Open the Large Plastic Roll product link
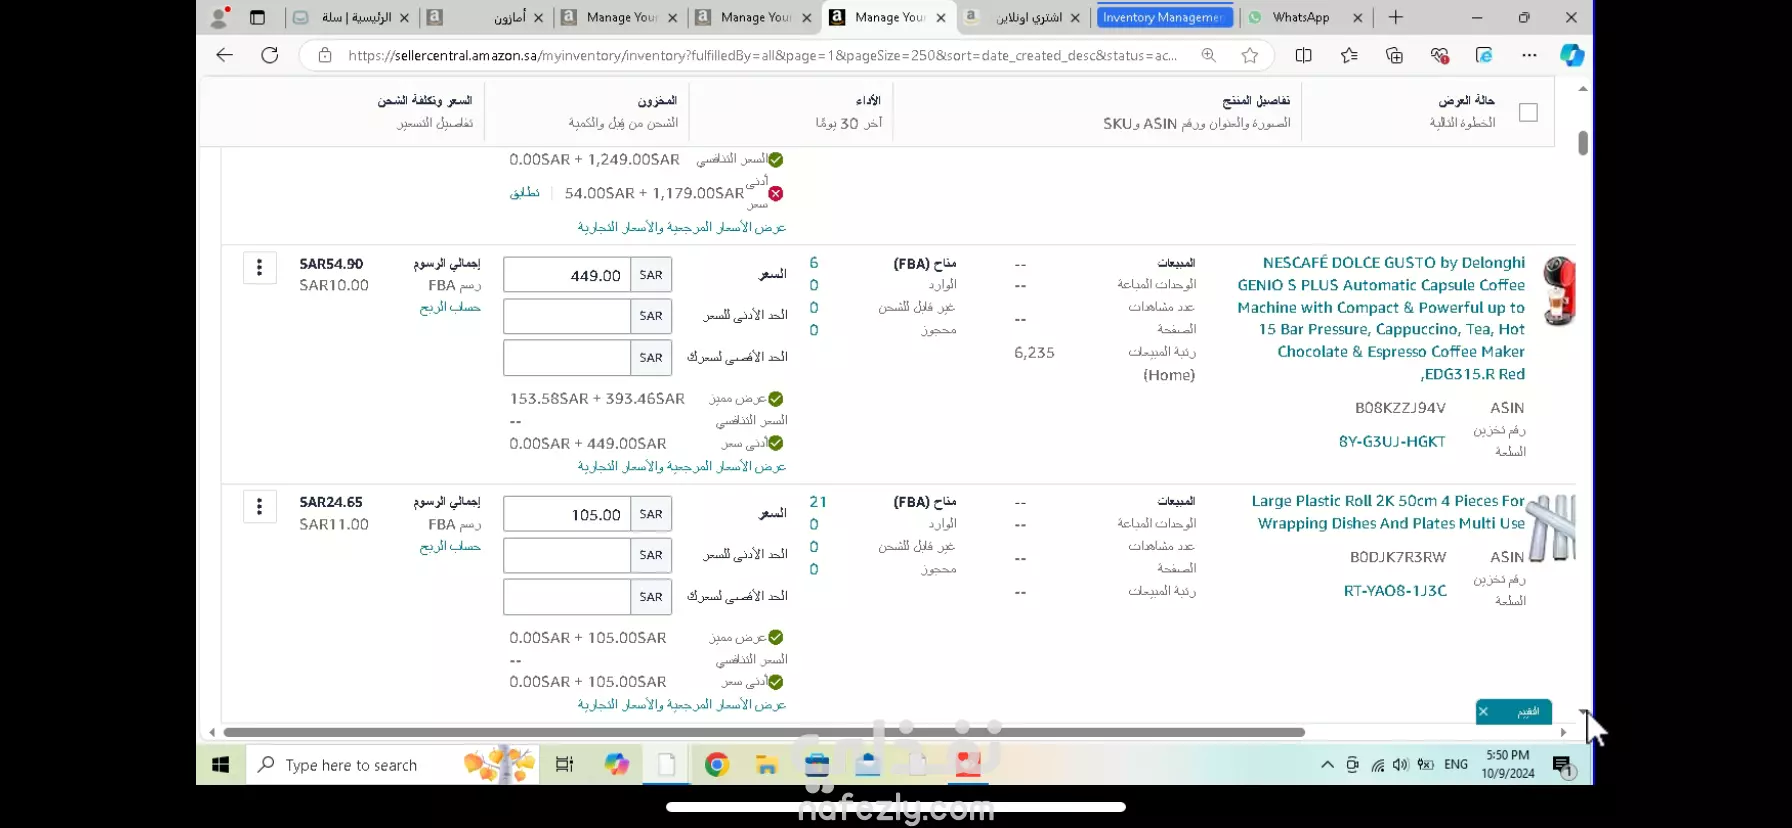The height and width of the screenshot is (828, 1792). [1388, 512]
